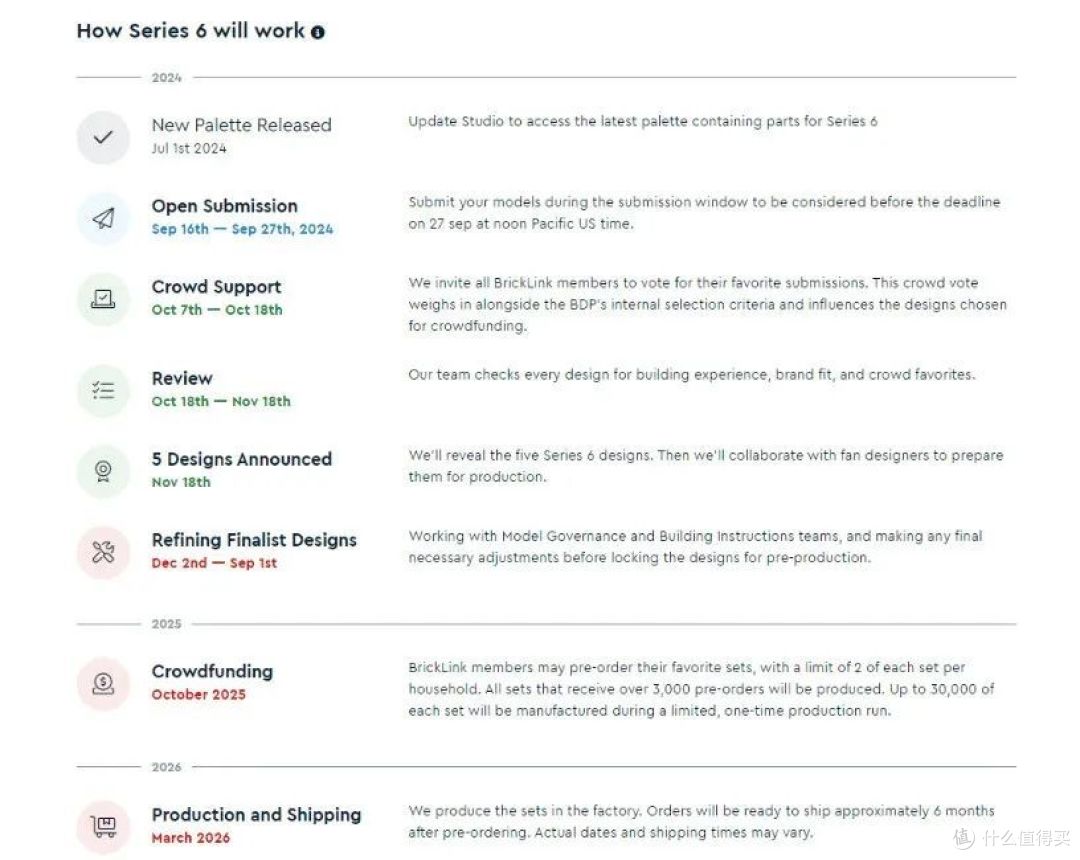Viewport: 1080px width, 860px height.
Task: Select the Crowd Support heading
Action: coord(216,286)
